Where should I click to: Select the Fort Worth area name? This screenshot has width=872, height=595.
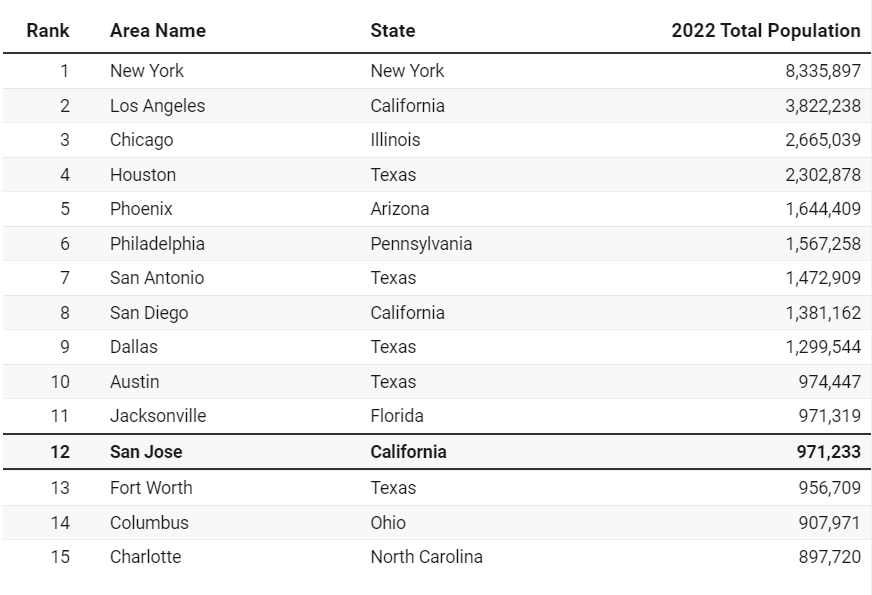[151, 488]
